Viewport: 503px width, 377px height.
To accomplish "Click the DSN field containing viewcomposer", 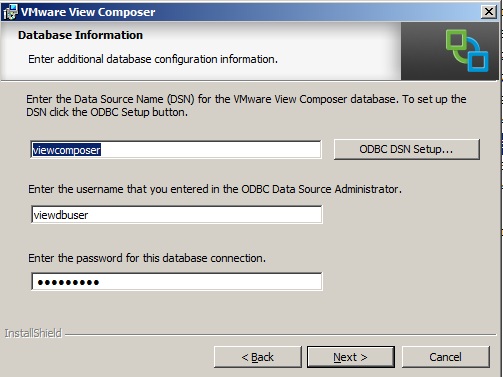I will [x=176, y=150].
